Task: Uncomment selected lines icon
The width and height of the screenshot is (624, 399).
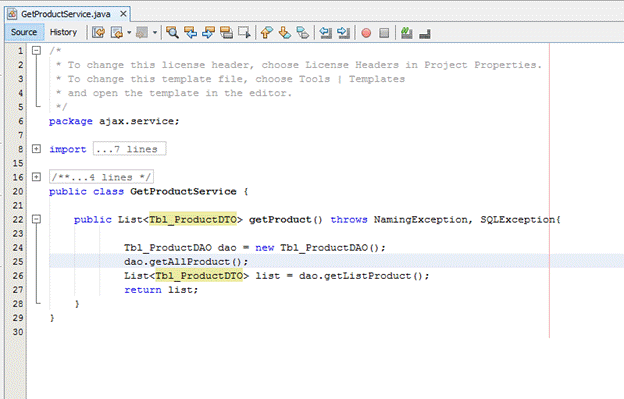Action: coord(425,33)
